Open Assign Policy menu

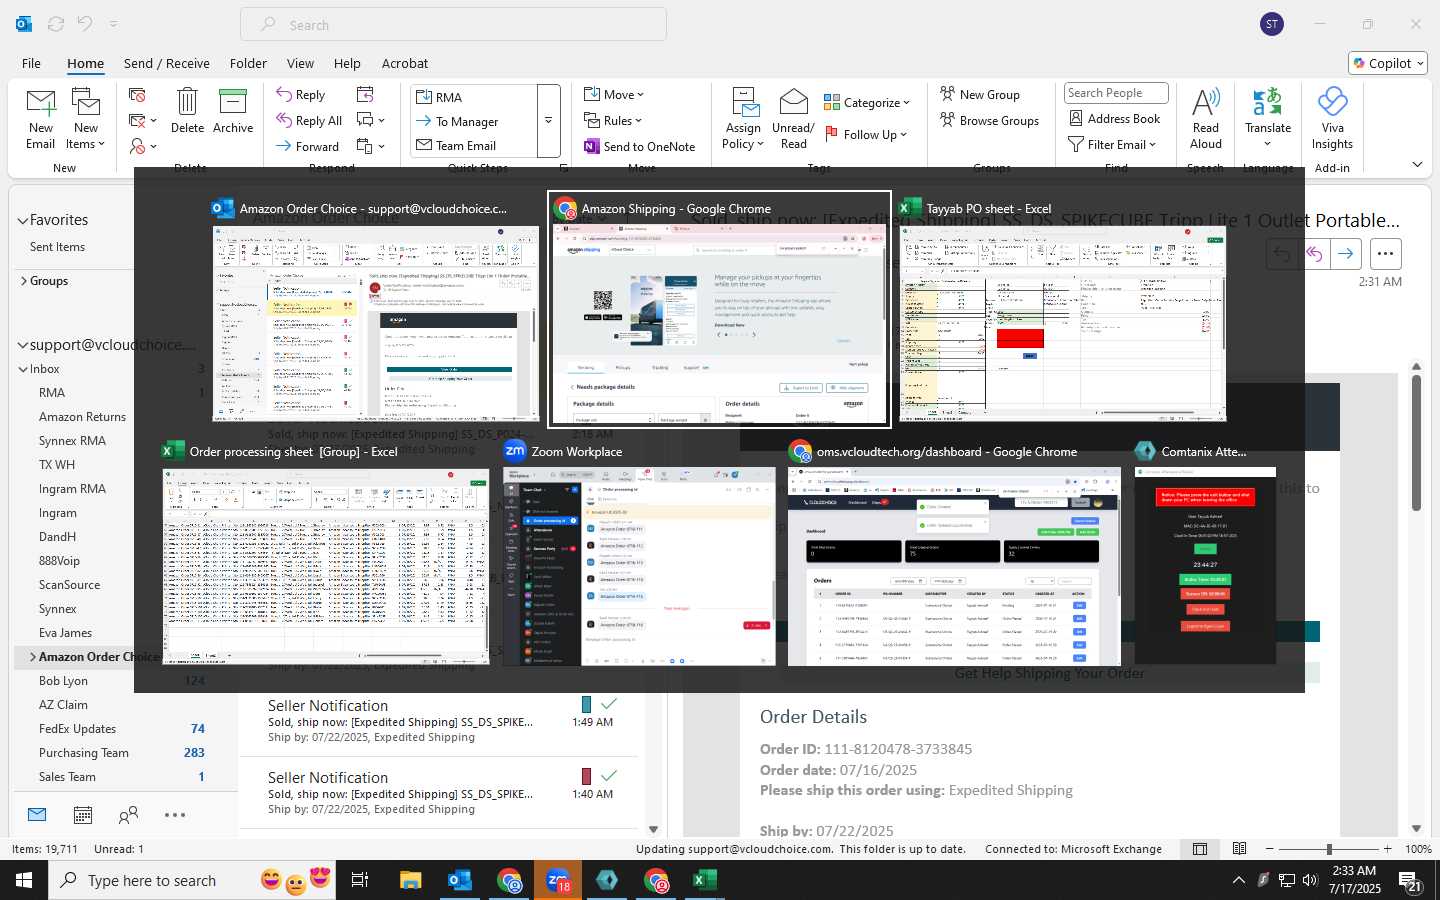[x=743, y=119]
